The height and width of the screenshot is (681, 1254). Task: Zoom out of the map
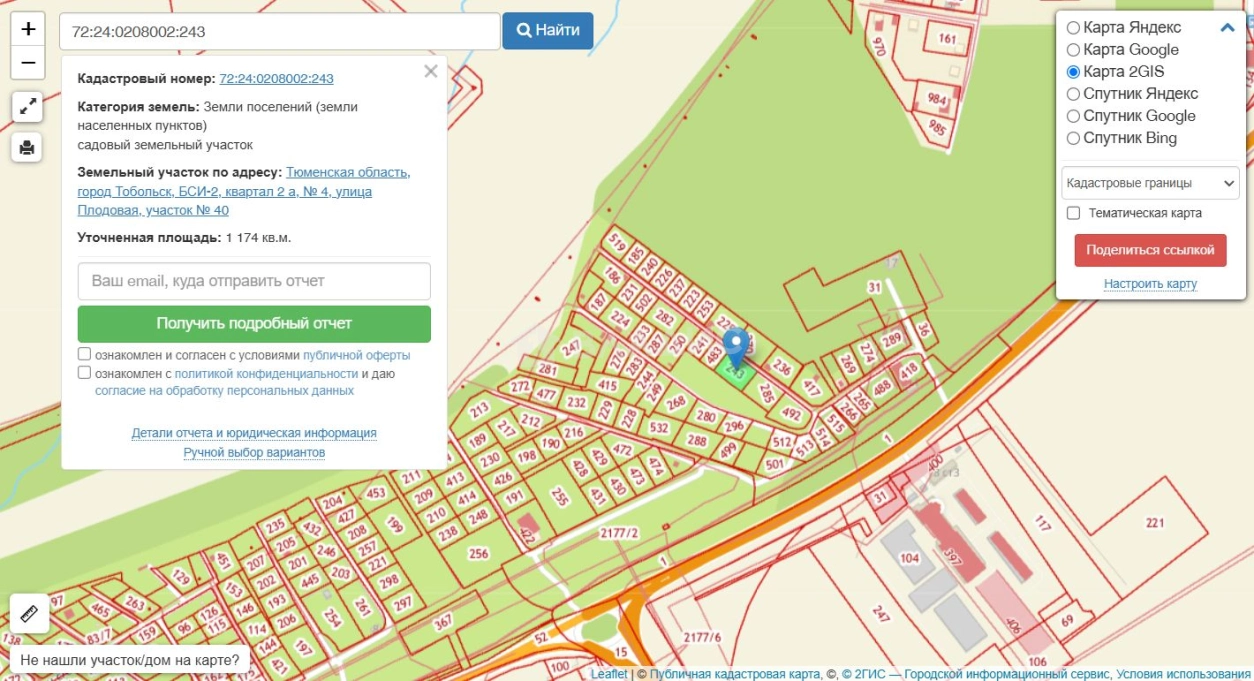[x=28, y=63]
